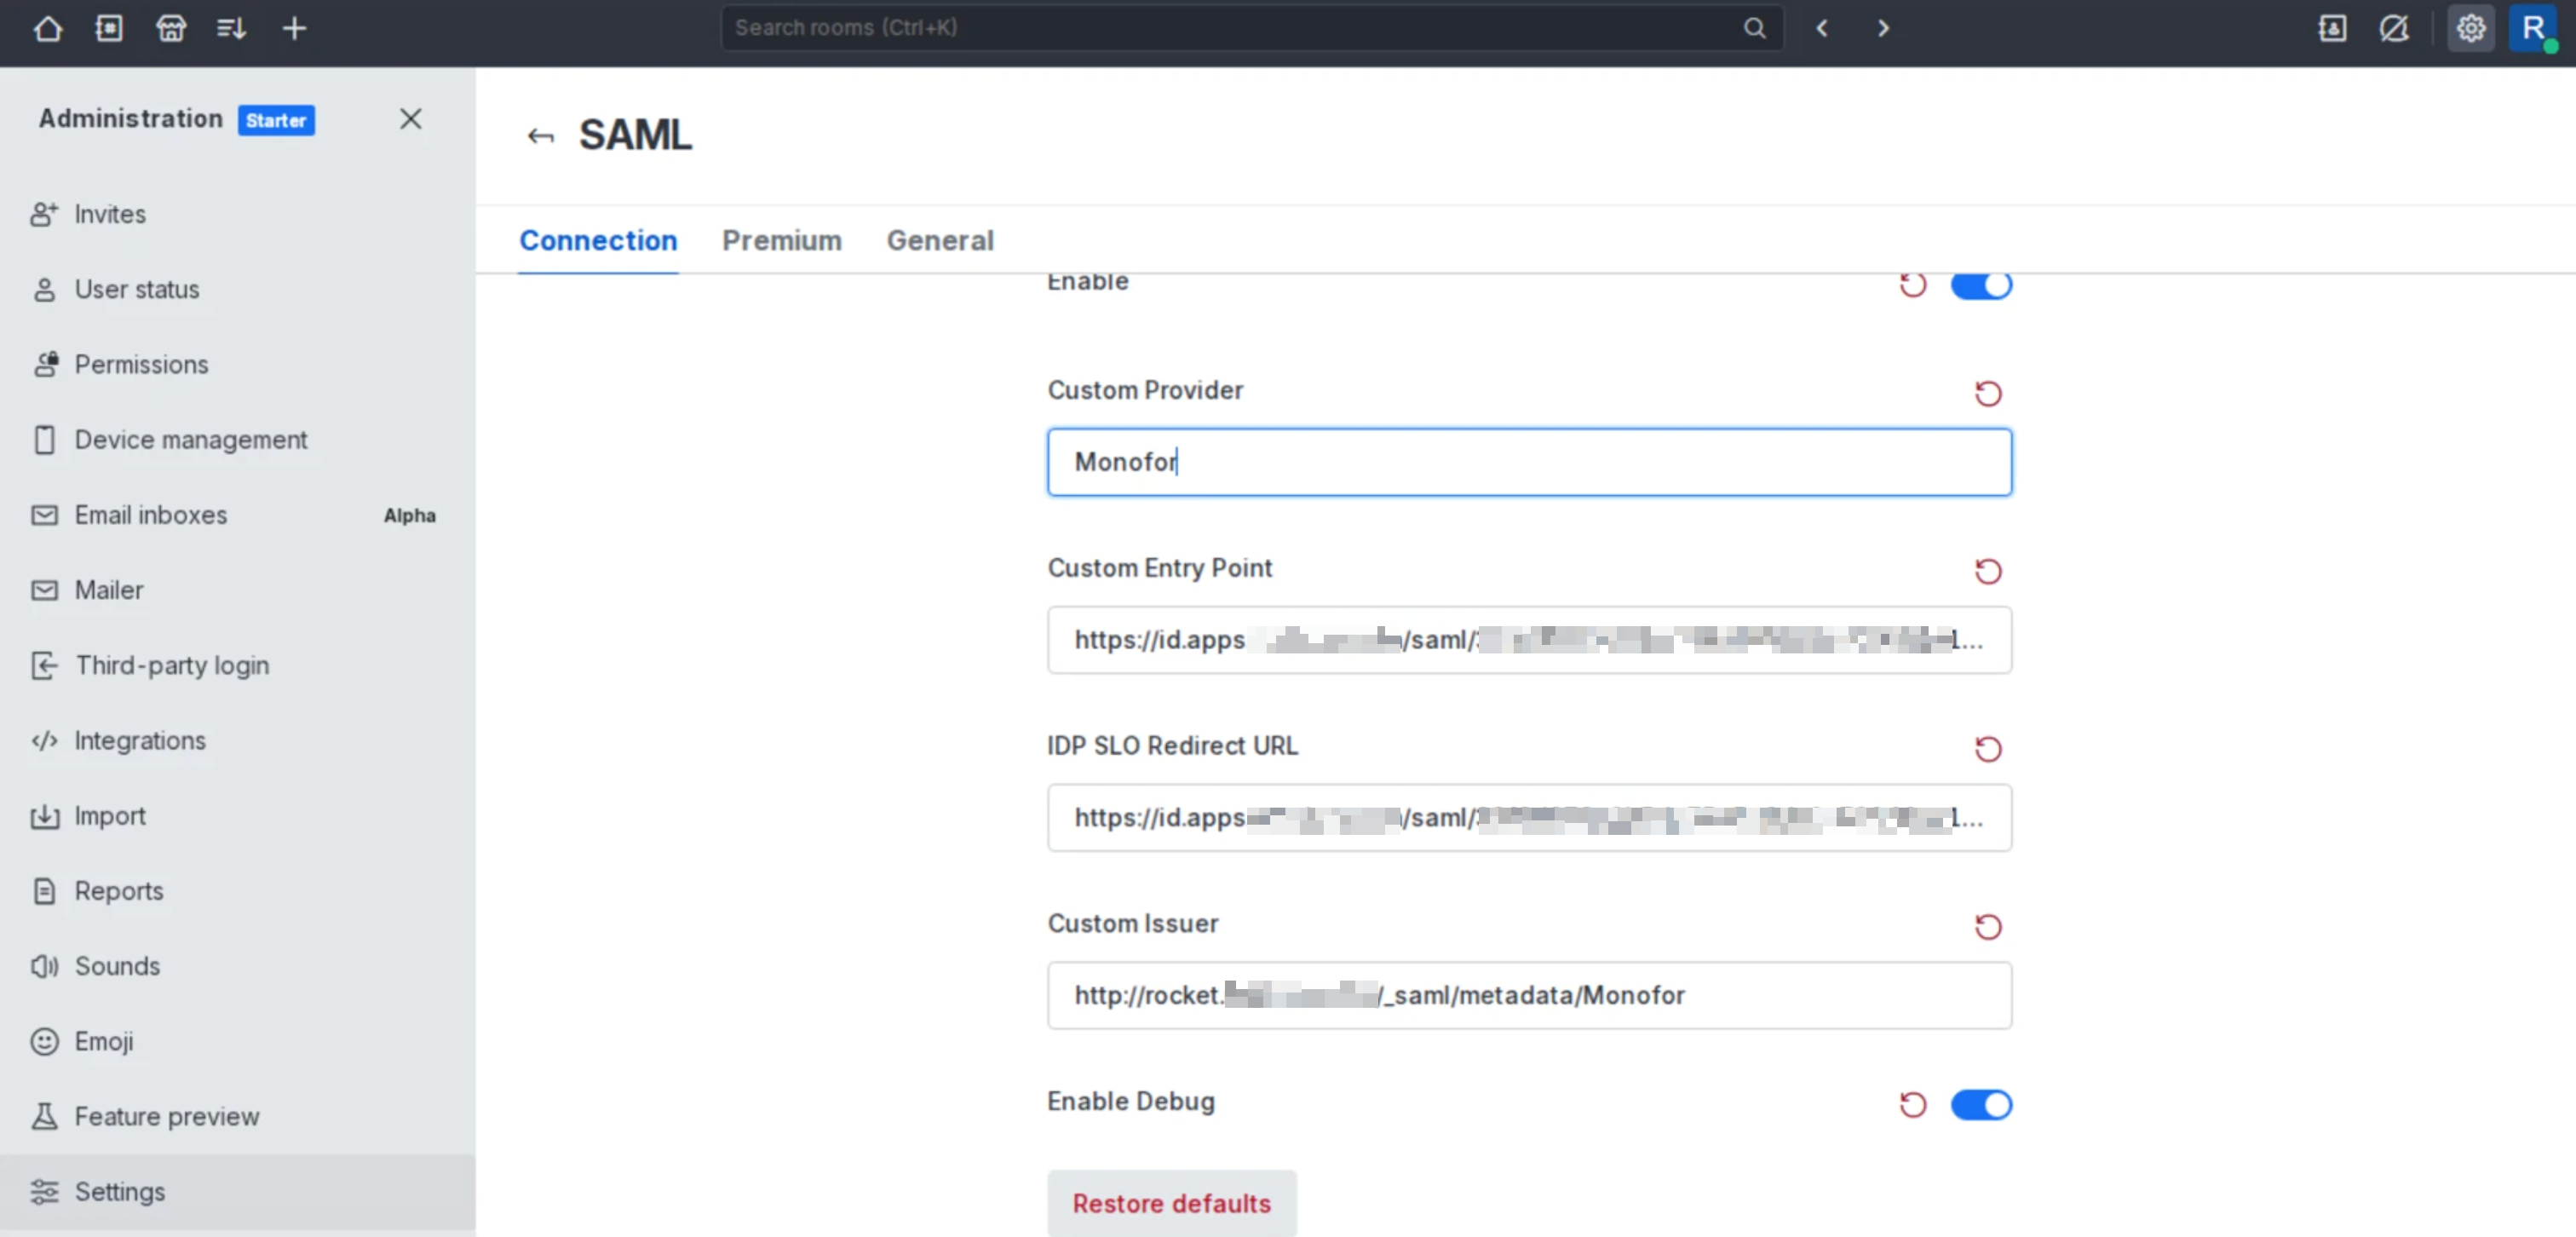The height and width of the screenshot is (1237, 2576).
Task: Reset the Enable setting
Action: pos(1913,285)
